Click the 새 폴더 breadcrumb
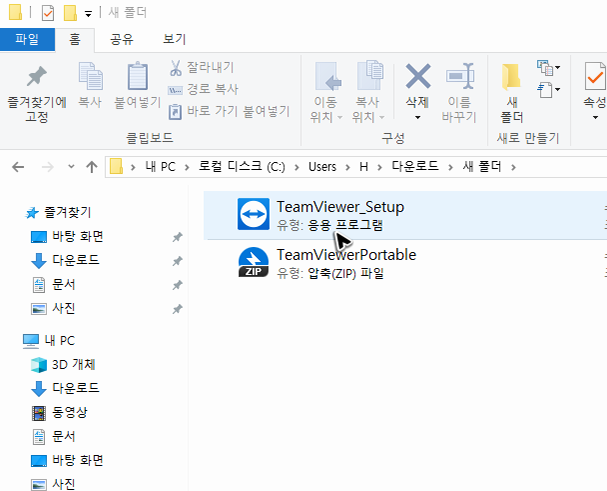The image size is (607, 491). pos(482,167)
